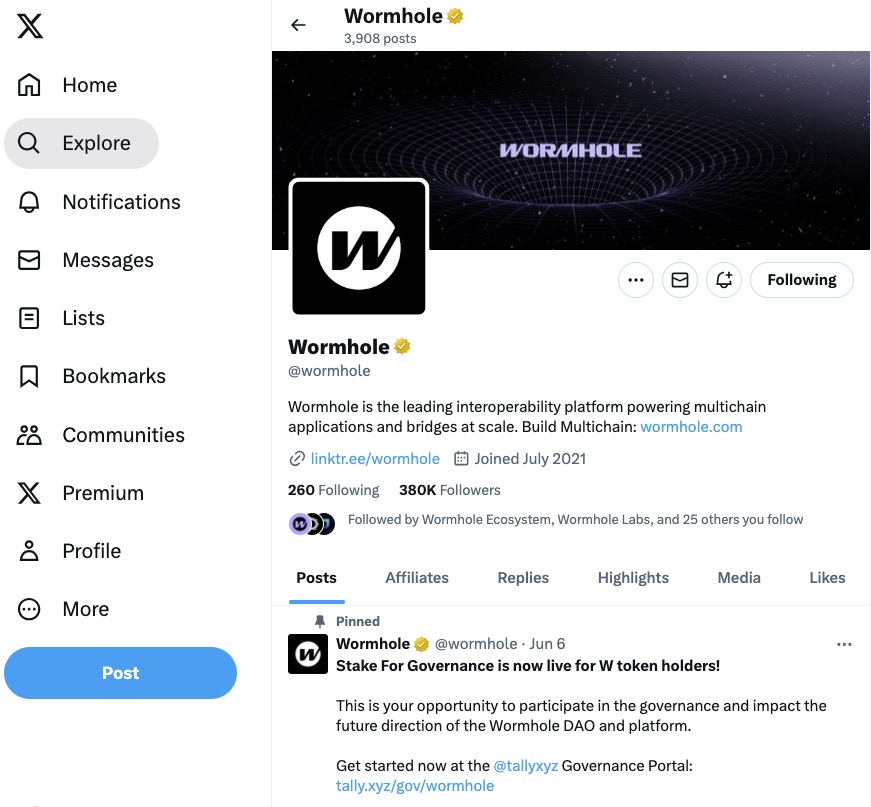
Task: Open the linktr.ee/wormhole link
Action: click(375, 459)
